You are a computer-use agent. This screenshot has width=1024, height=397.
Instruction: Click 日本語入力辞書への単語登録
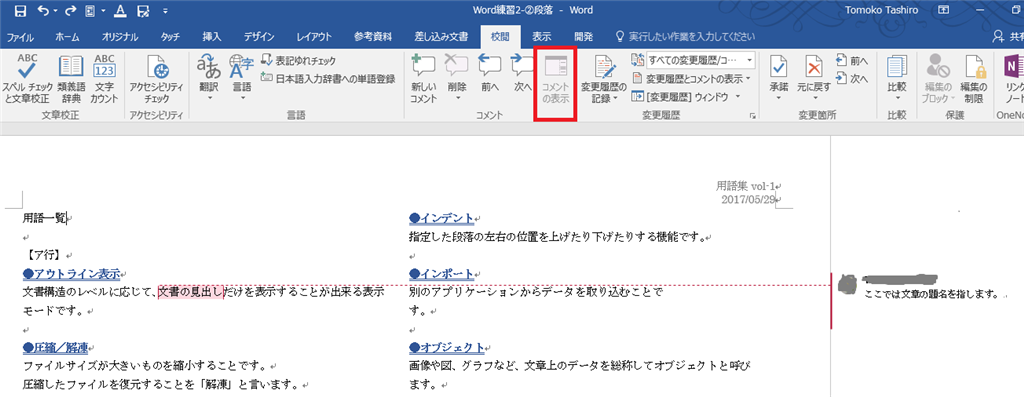[328, 78]
